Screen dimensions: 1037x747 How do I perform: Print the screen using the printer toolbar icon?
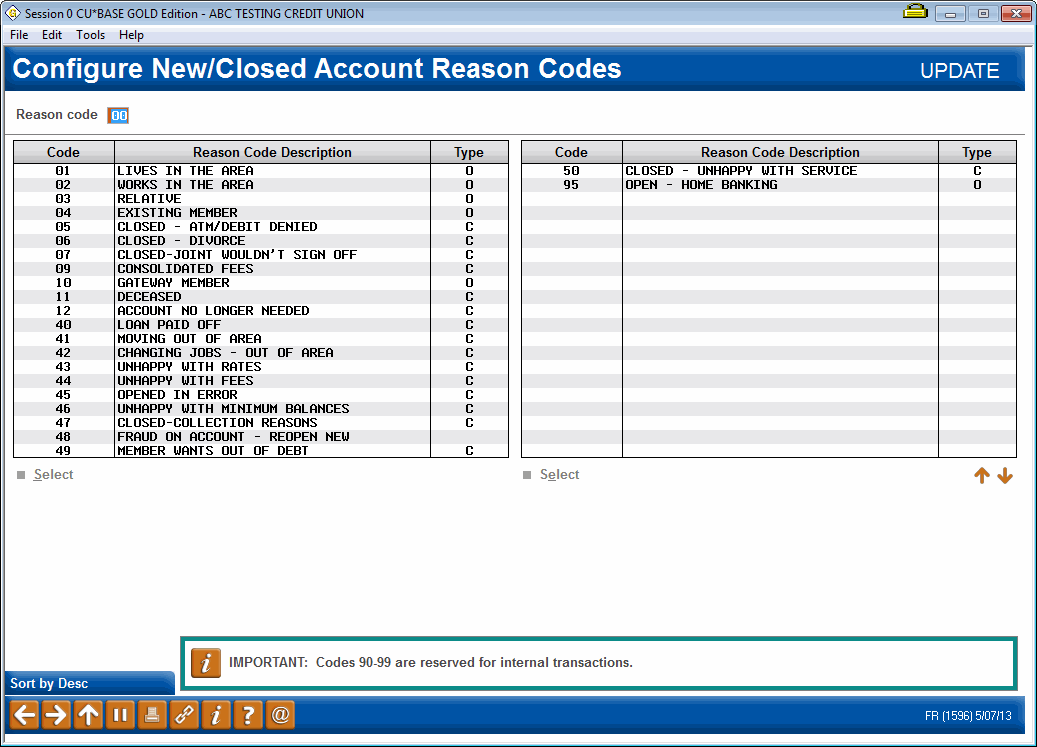tap(152, 715)
